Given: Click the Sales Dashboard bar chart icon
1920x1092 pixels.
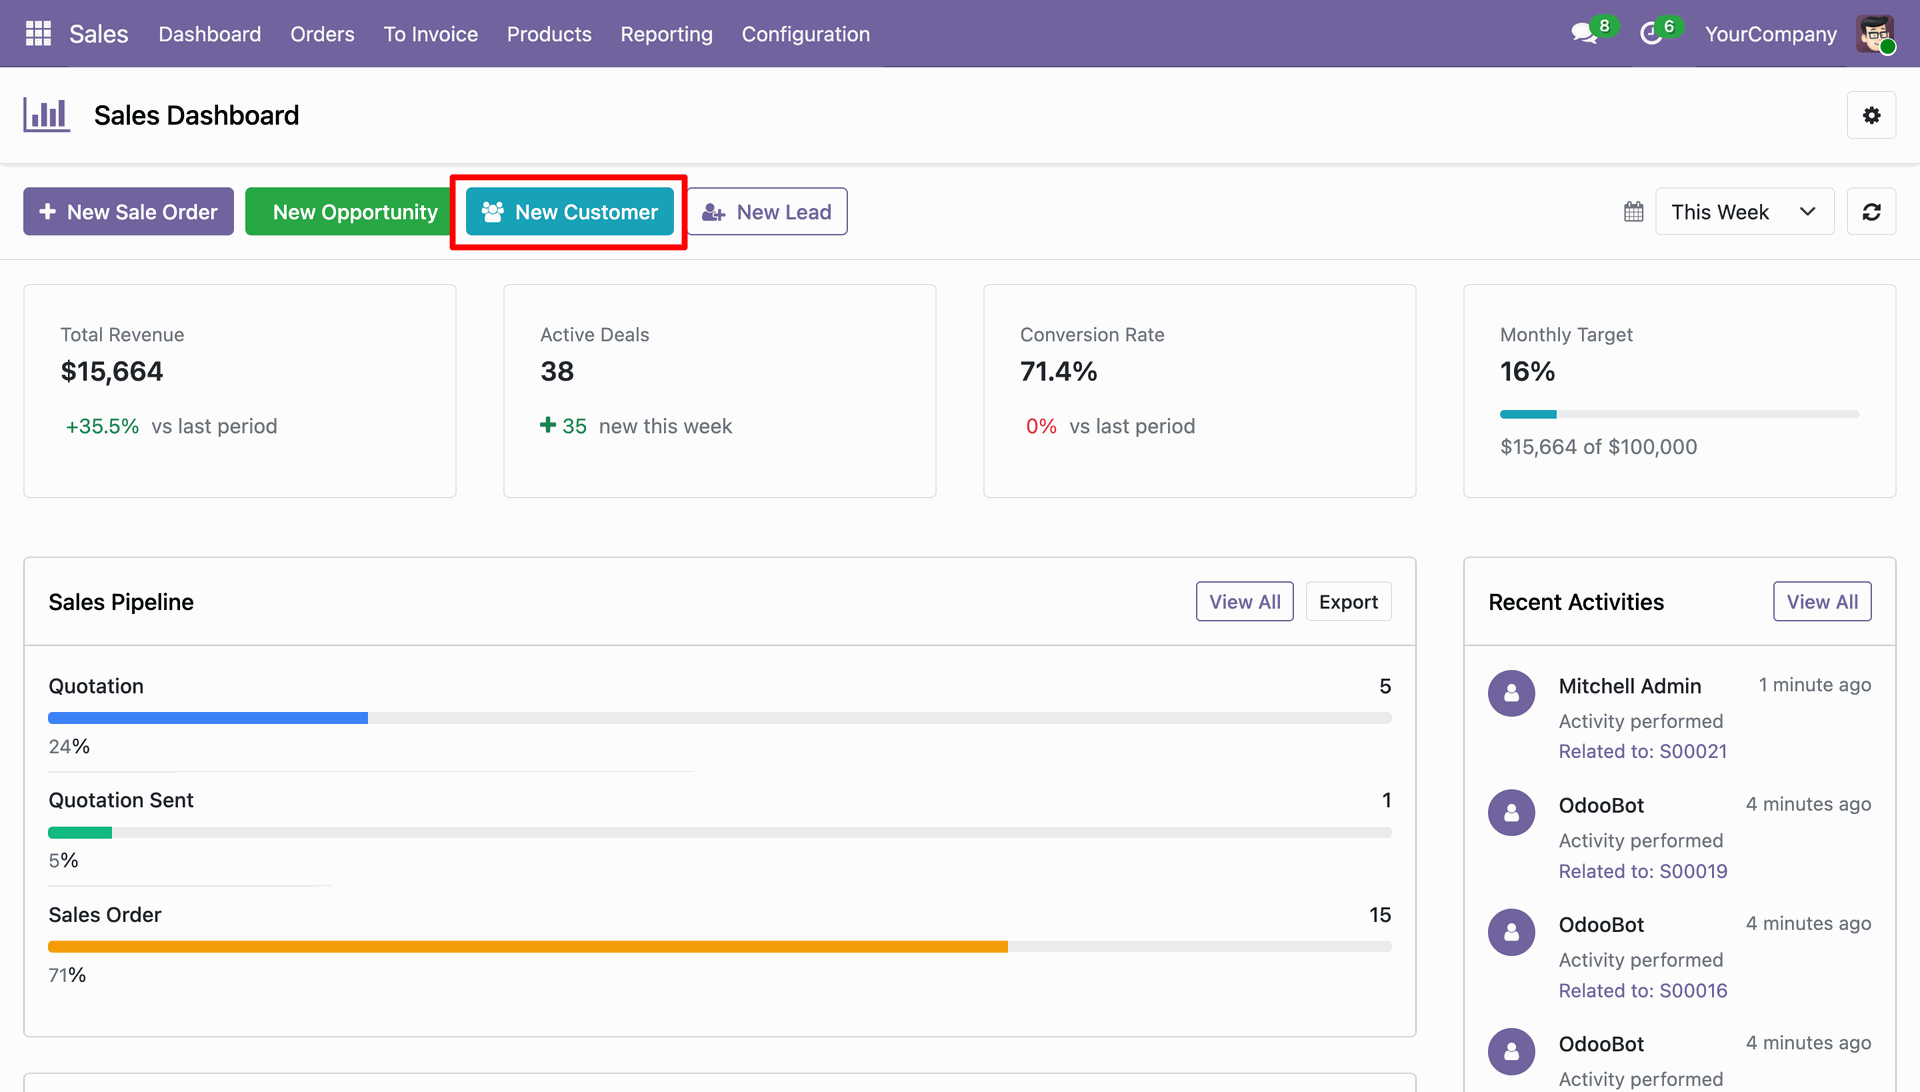Looking at the screenshot, I should pyautogui.click(x=47, y=115).
